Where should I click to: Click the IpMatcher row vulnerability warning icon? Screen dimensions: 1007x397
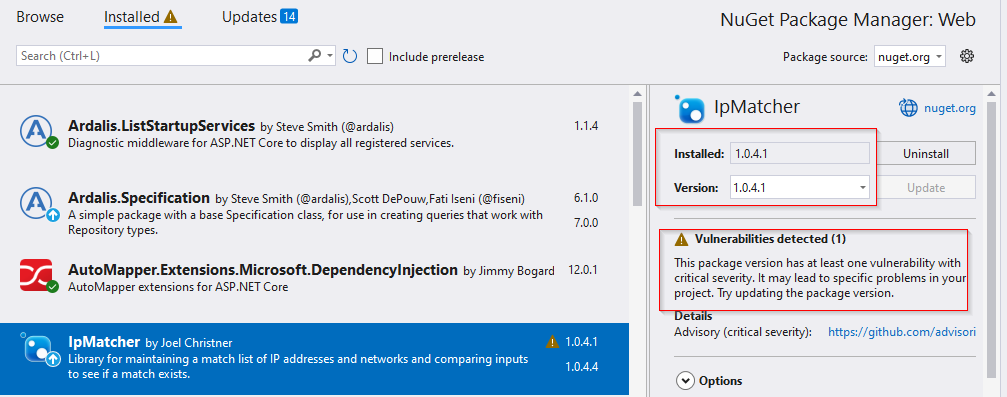pos(552,341)
